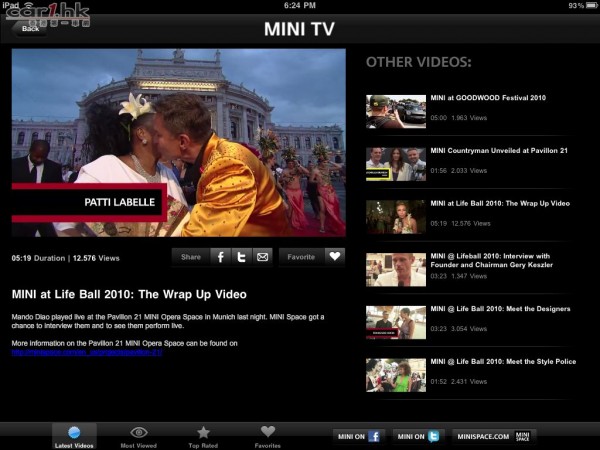Play the main Patti LaBelle video
Screen dimensions: 600x450
coord(179,142)
